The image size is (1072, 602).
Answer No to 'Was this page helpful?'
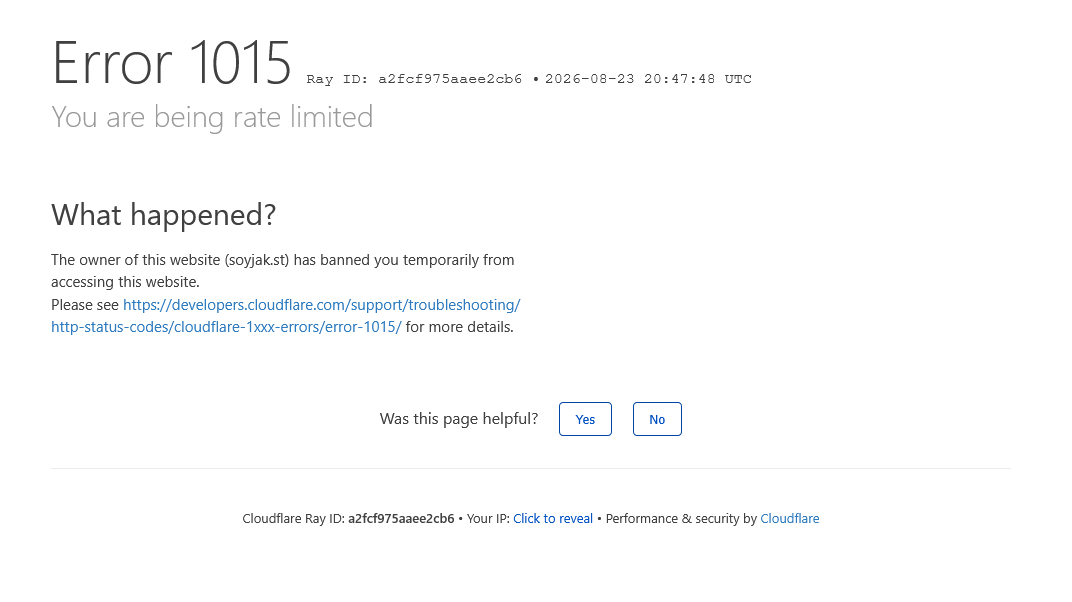(x=657, y=419)
